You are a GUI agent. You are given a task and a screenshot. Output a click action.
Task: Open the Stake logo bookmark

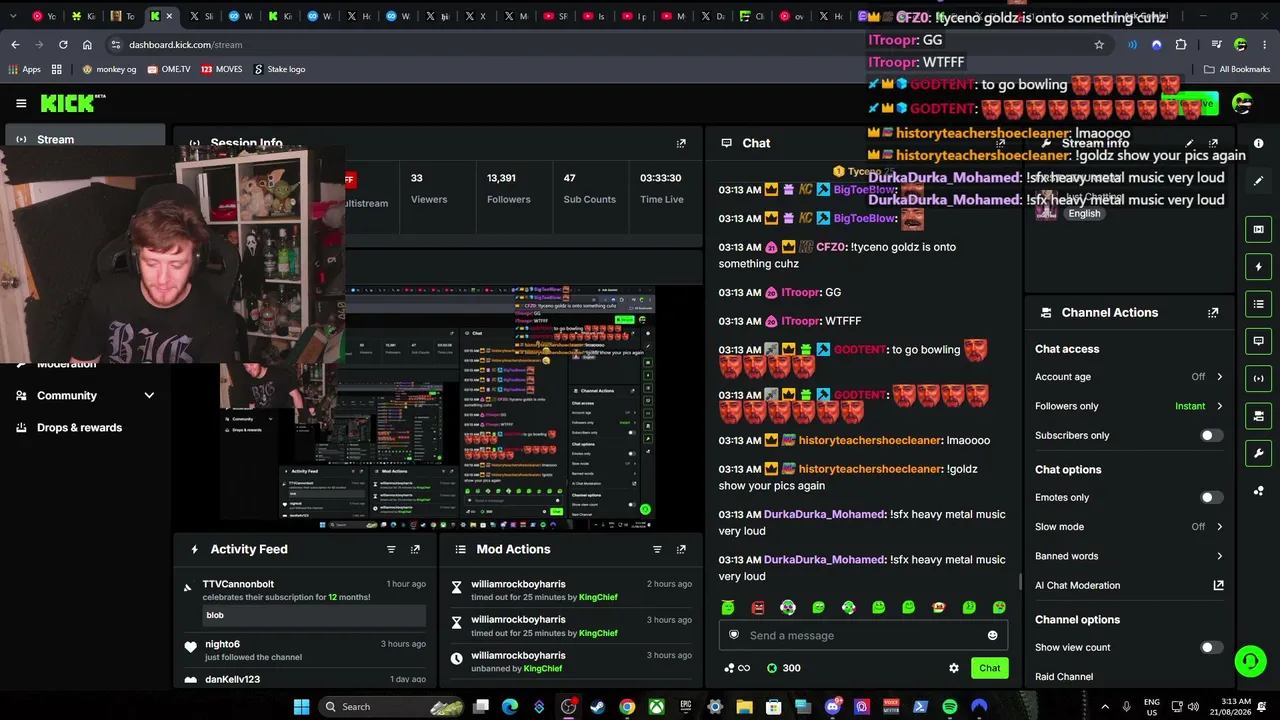click(279, 69)
